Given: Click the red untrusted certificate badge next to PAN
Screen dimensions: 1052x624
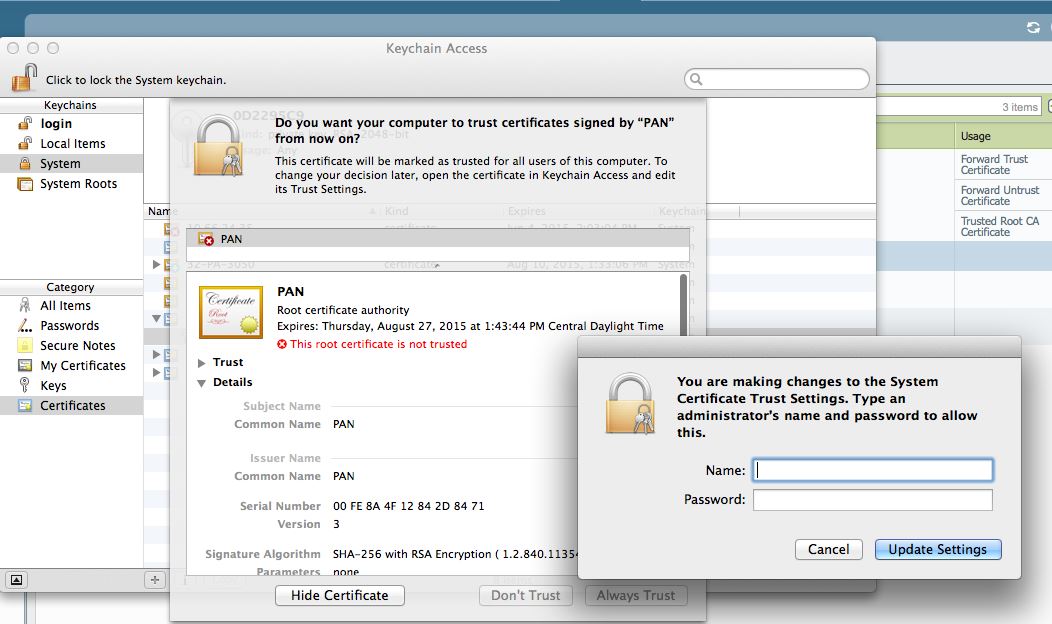Looking at the screenshot, I should (x=207, y=239).
